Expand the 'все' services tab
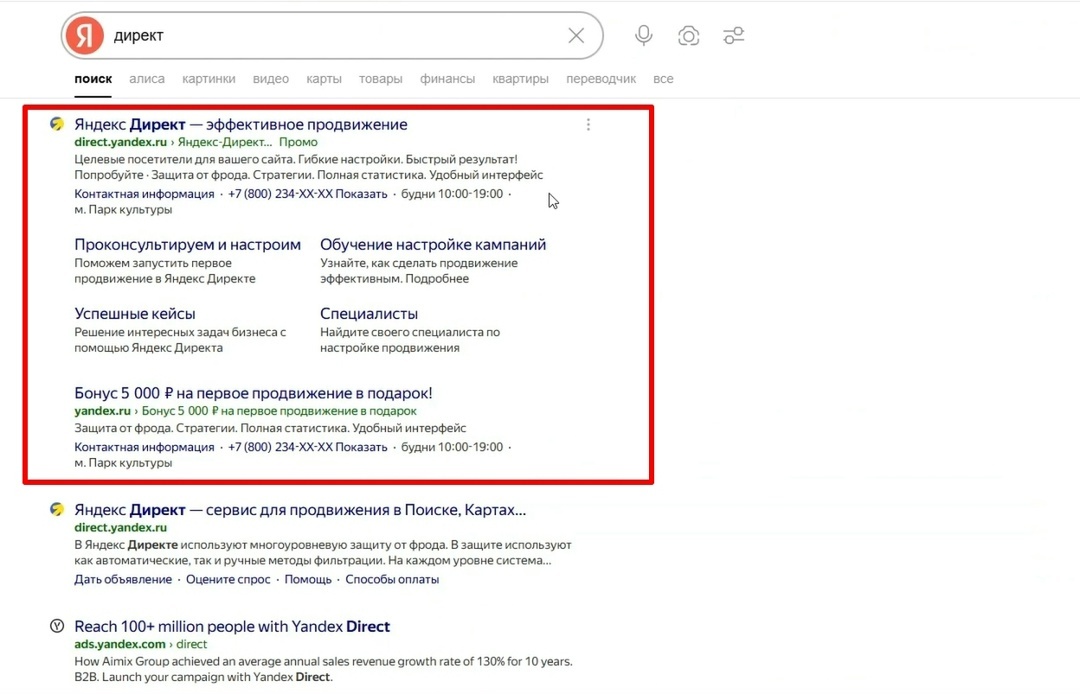This screenshot has width=1080, height=694. [663, 78]
